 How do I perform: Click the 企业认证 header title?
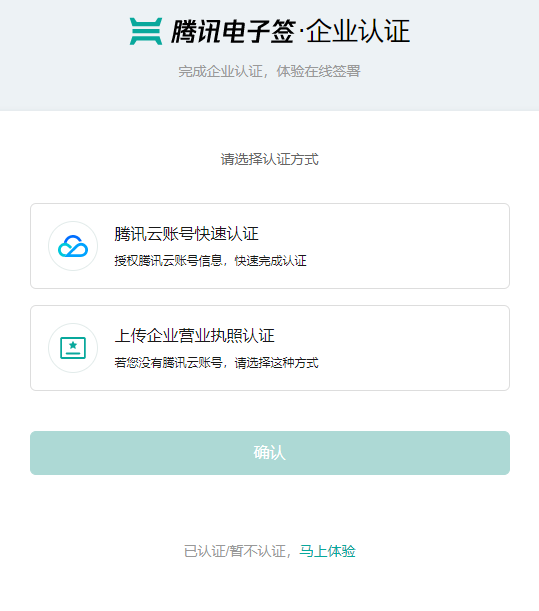(358, 31)
